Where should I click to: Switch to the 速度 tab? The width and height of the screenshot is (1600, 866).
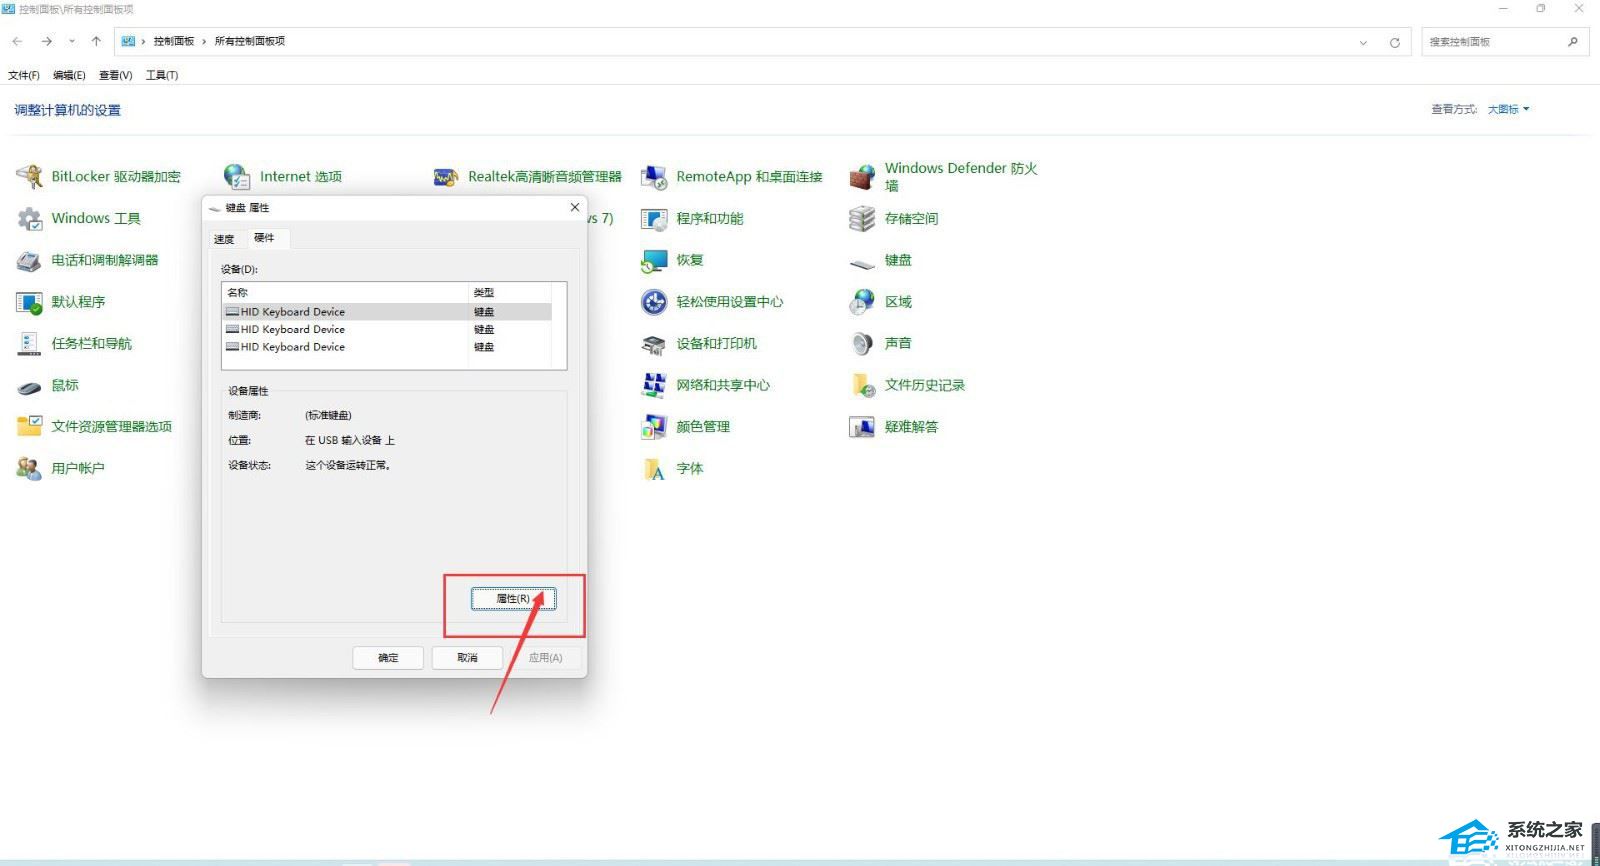click(224, 239)
